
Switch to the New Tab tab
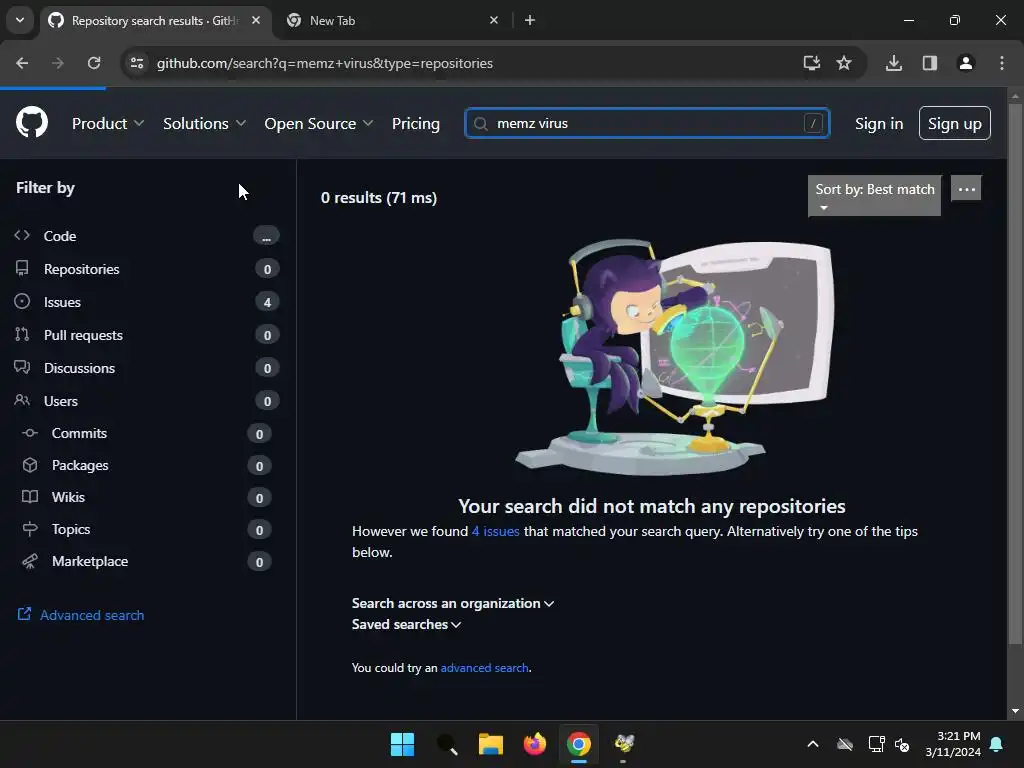tap(394, 20)
